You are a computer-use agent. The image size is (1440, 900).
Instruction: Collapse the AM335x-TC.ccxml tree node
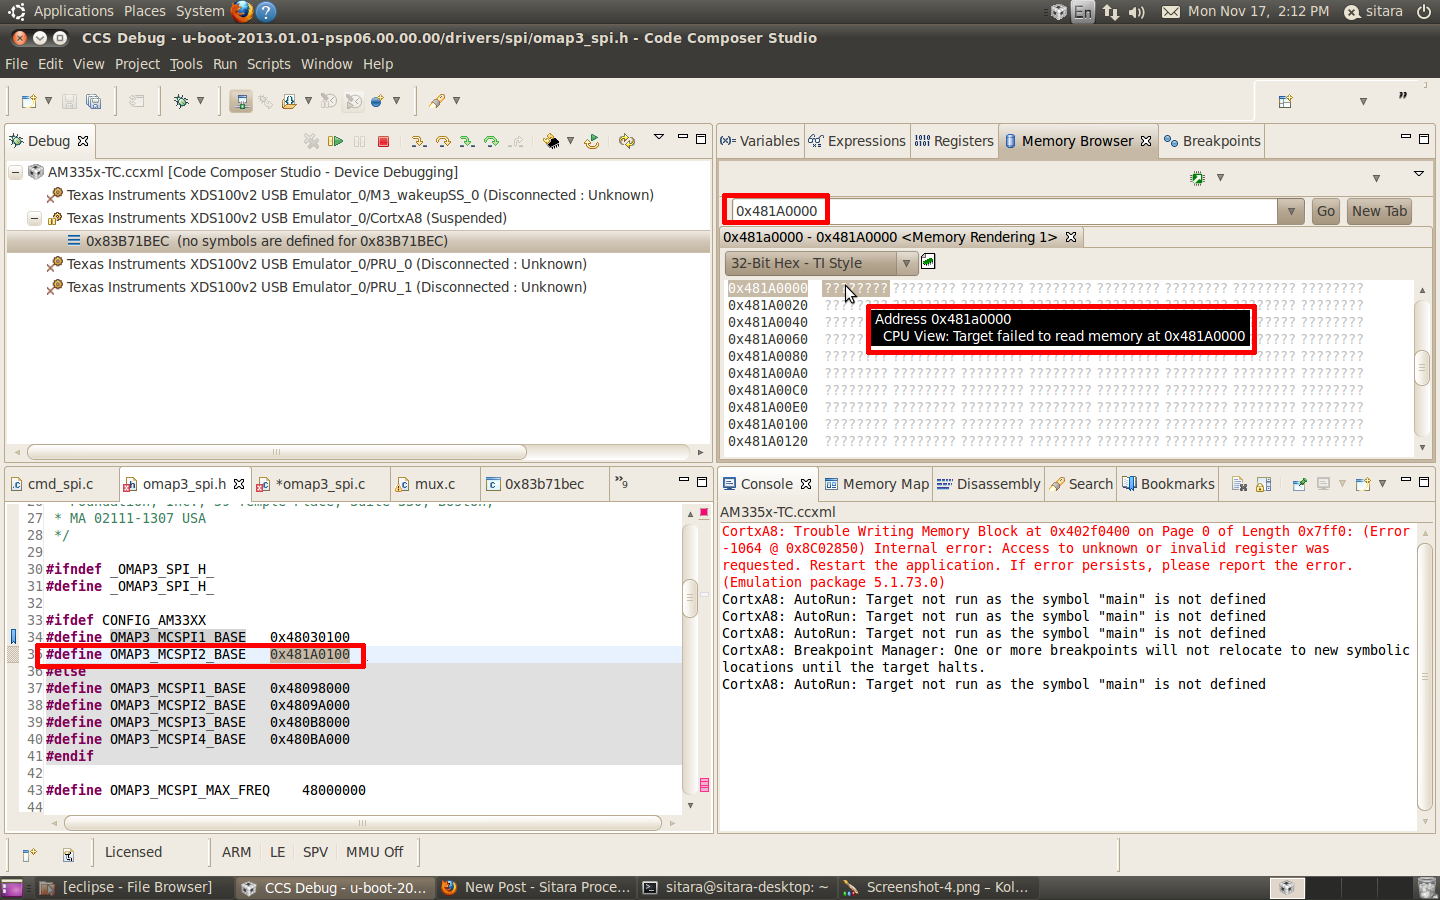click(16, 172)
